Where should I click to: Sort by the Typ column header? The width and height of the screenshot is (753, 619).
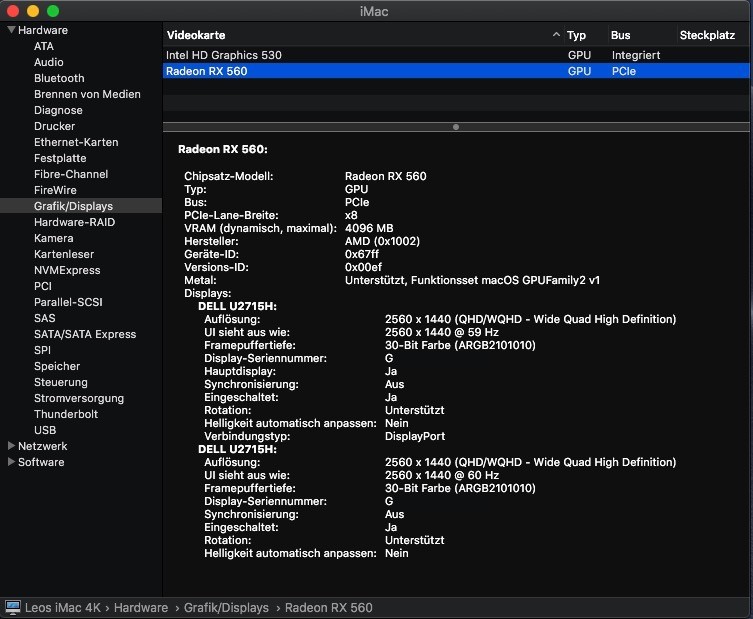point(577,35)
